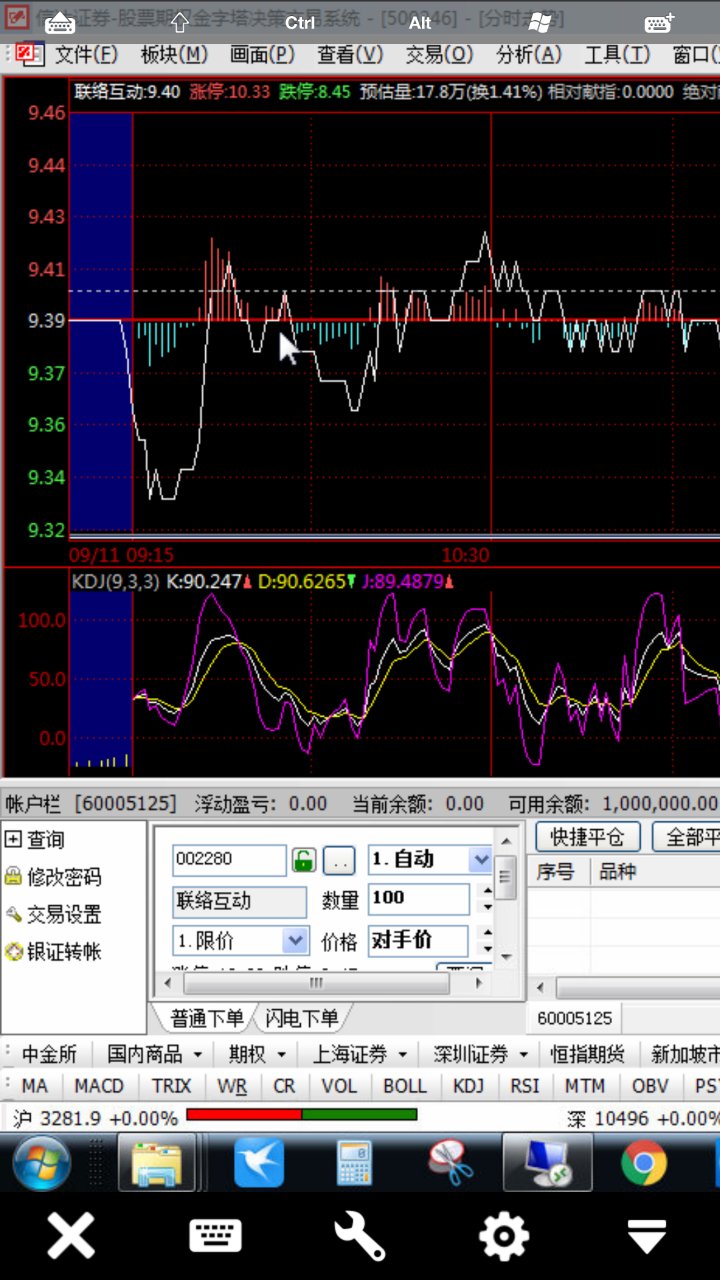Open the 工具(T) menu

617,54
